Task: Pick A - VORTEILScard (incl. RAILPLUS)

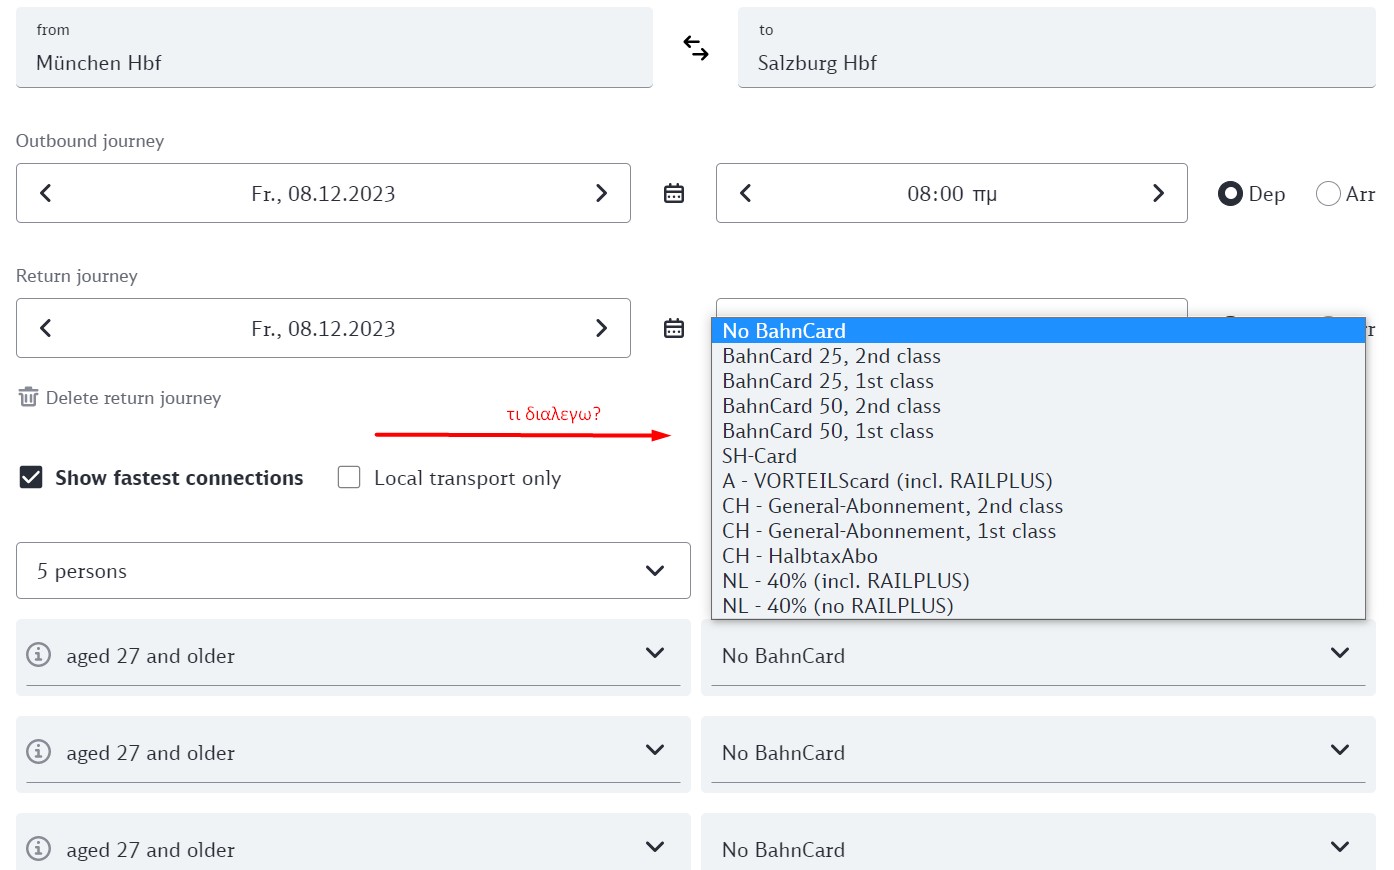Action: click(886, 481)
